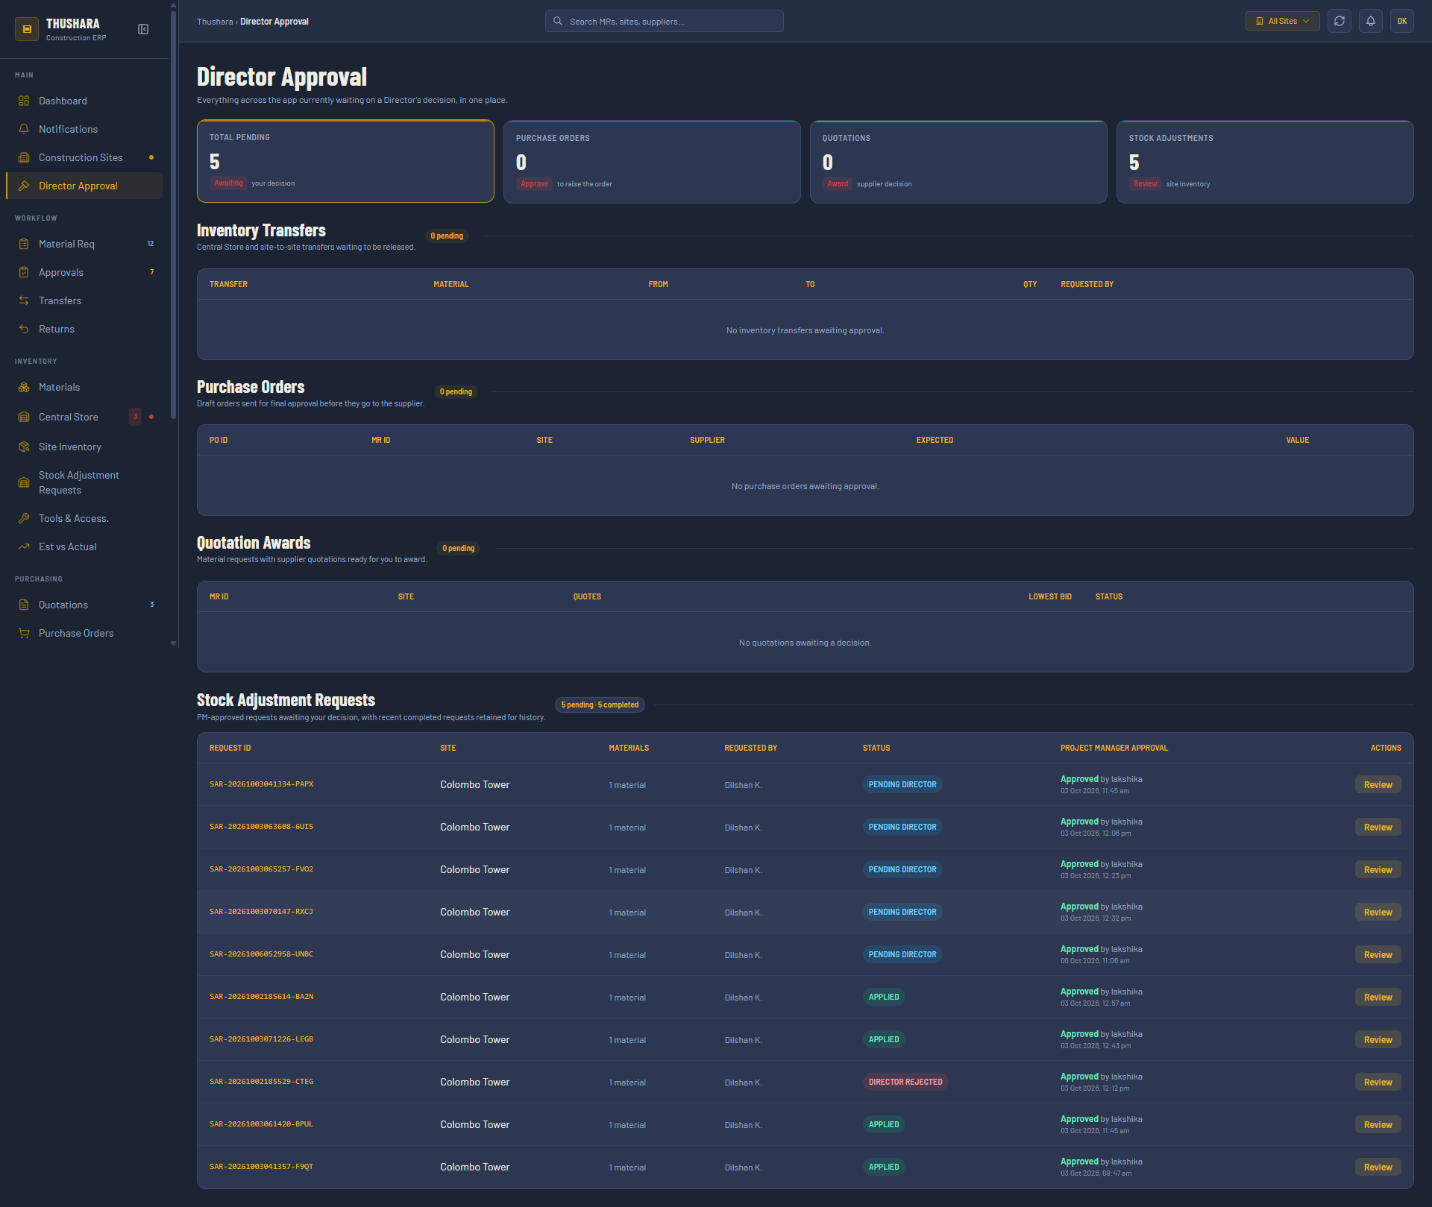Click the Transfers arrows icon
This screenshot has height=1207, width=1432.
click(x=24, y=301)
